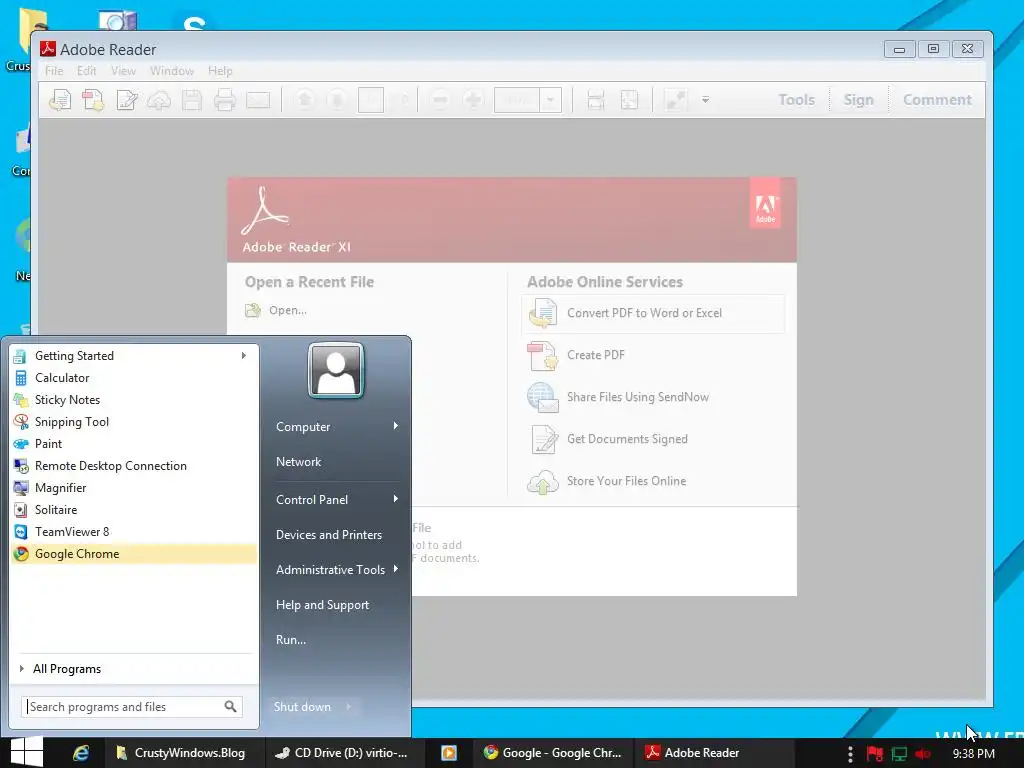Viewport: 1024px width, 768px height.
Task: Open Internet Explorer from taskbar
Action: click(x=80, y=753)
